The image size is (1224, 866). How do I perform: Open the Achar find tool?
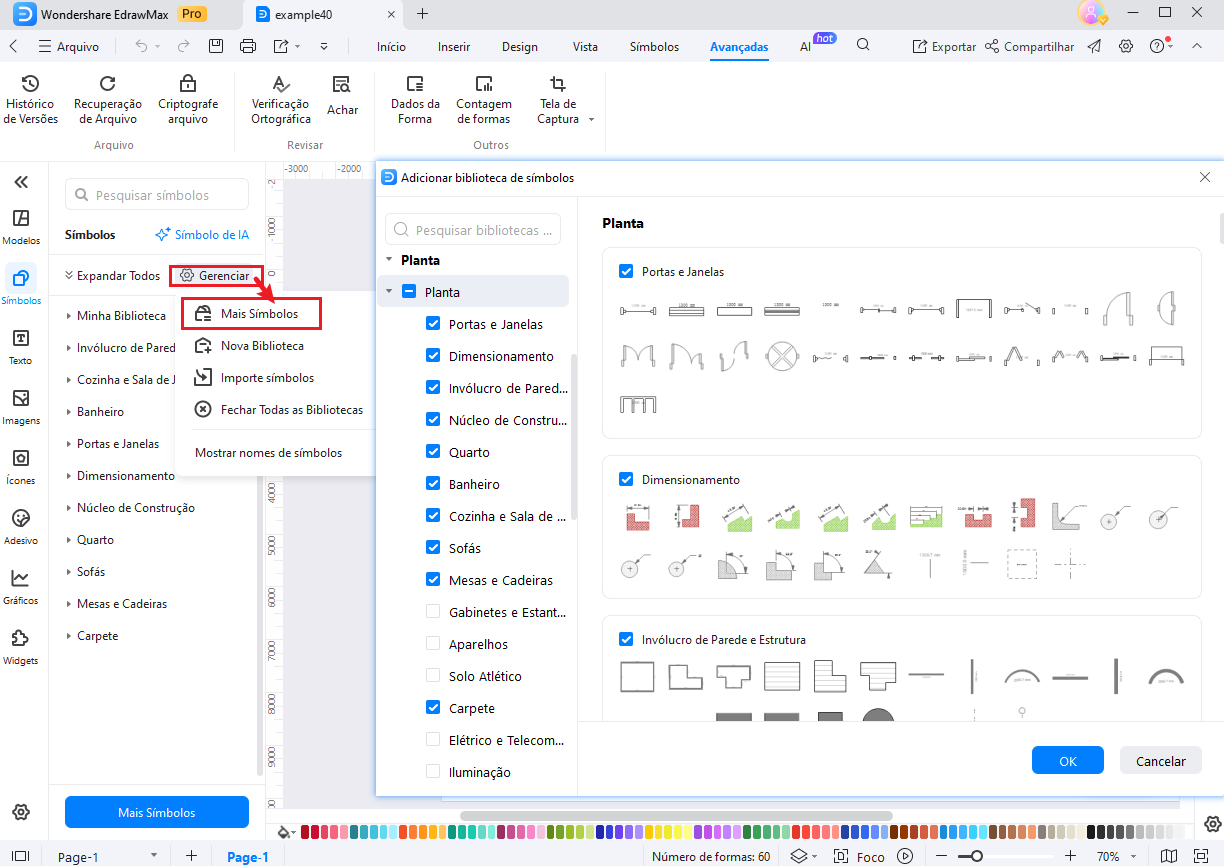[x=342, y=97]
